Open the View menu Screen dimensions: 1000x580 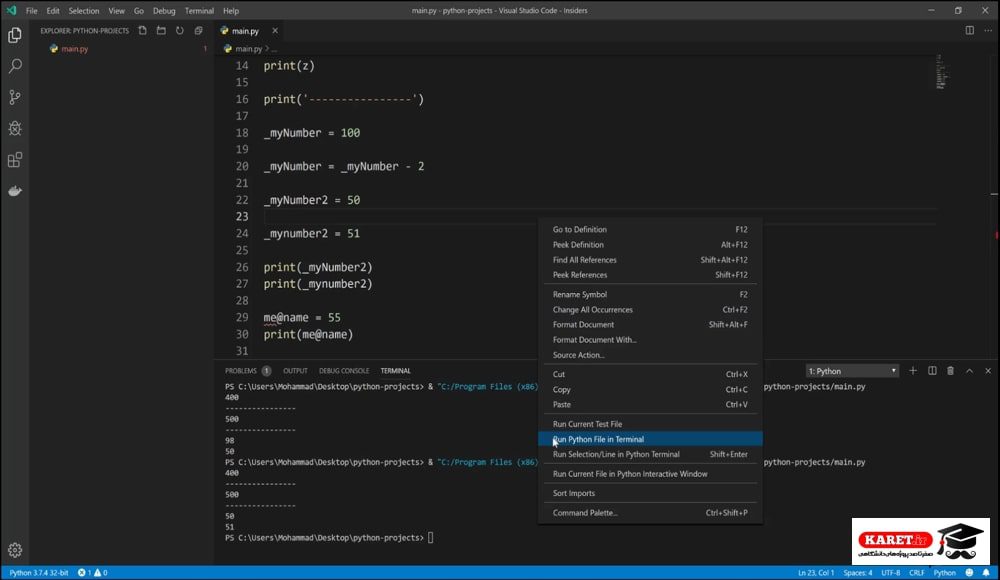pos(117,11)
